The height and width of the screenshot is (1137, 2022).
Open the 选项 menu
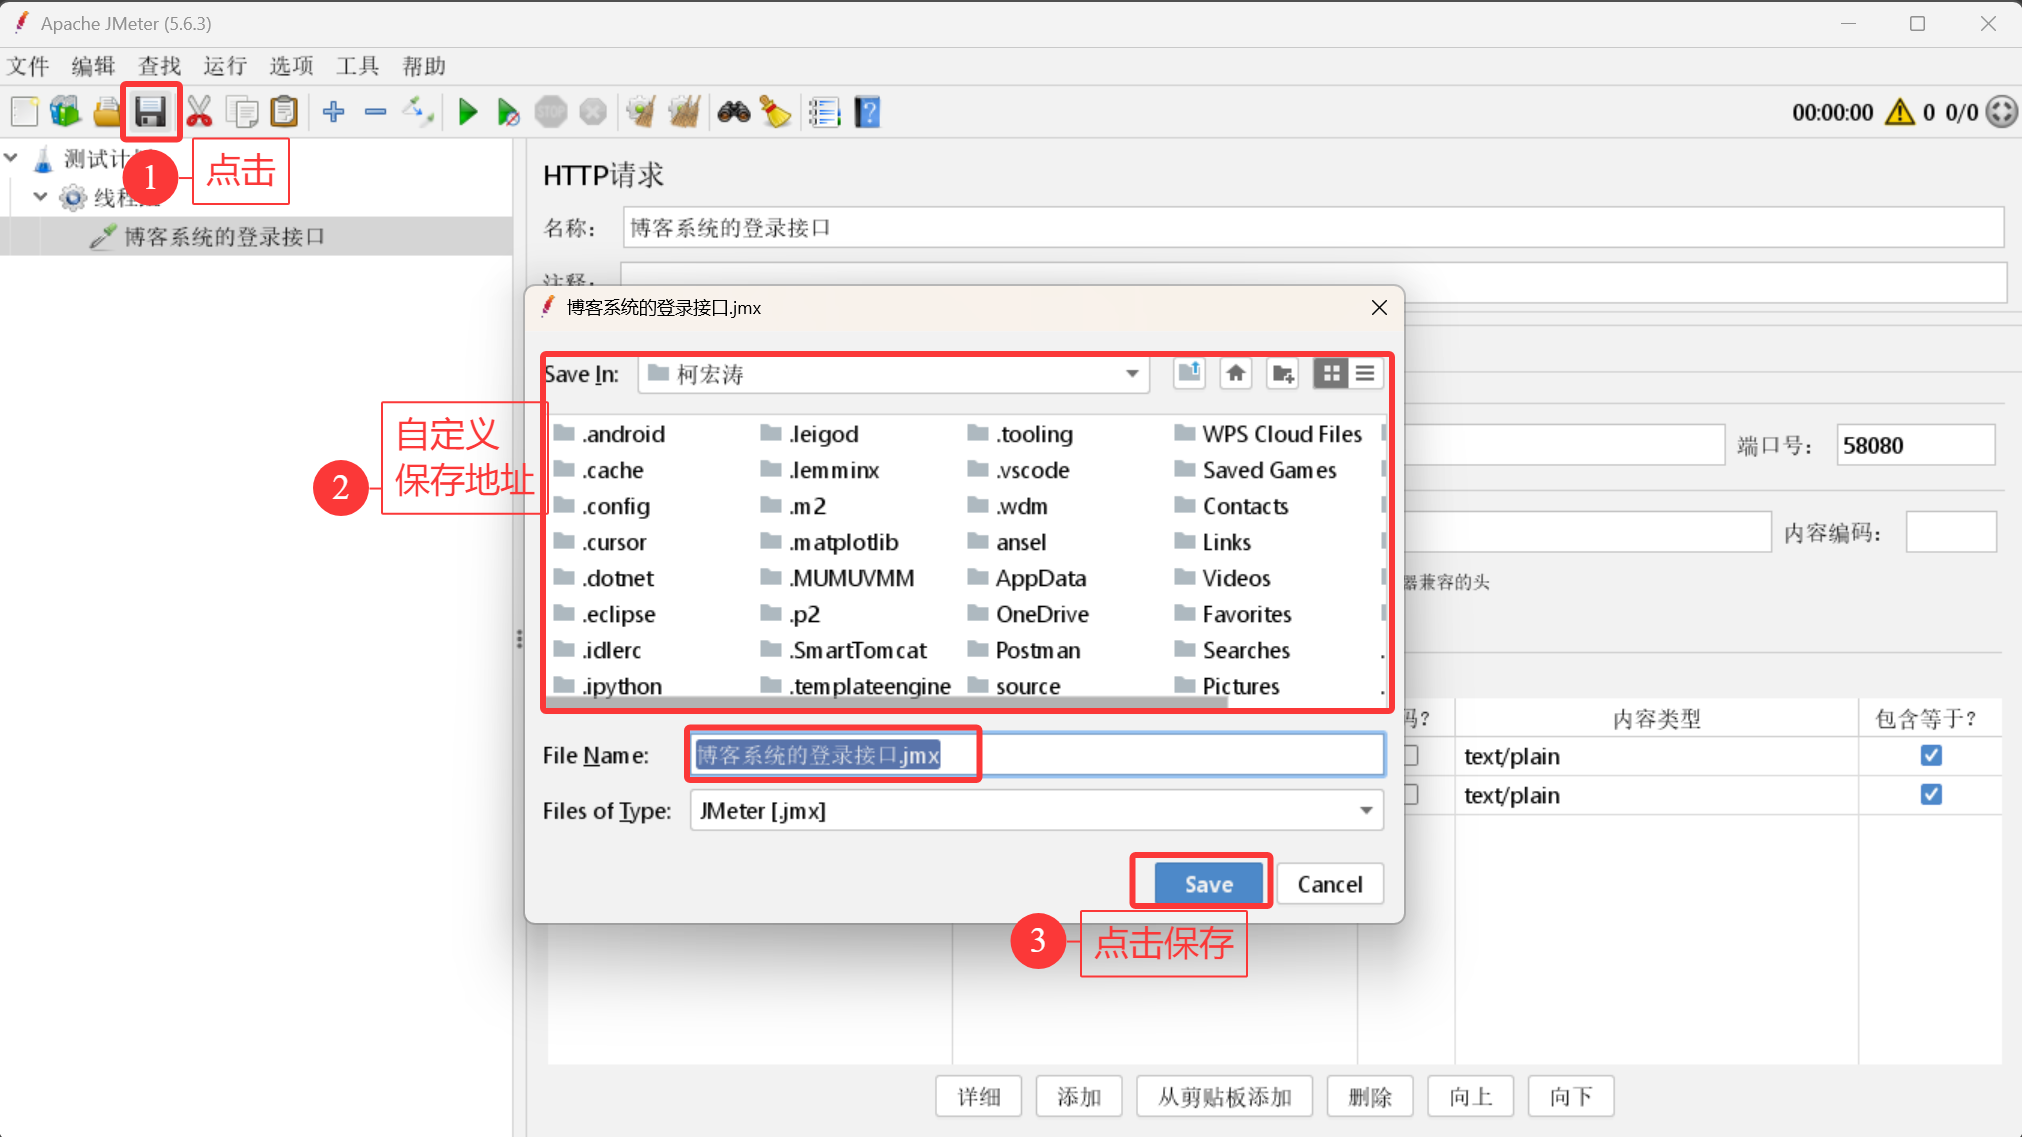[x=291, y=66]
